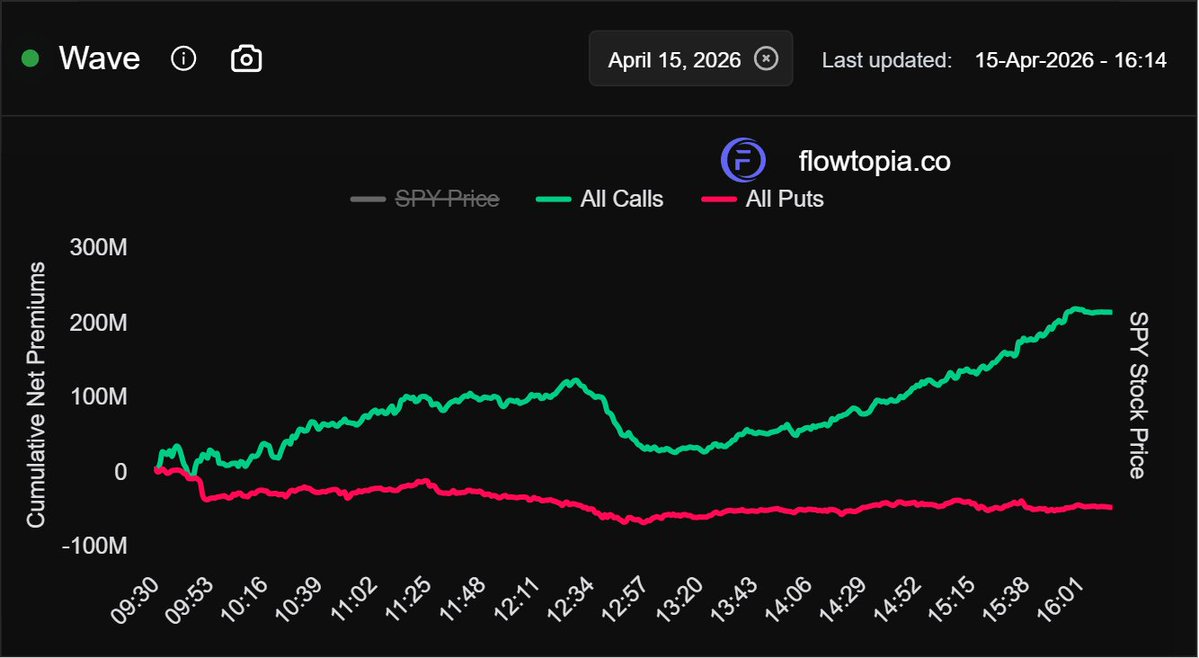1199x658 pixels.
Task: Click the green calls line at its peak
Action: [1076, 308]
